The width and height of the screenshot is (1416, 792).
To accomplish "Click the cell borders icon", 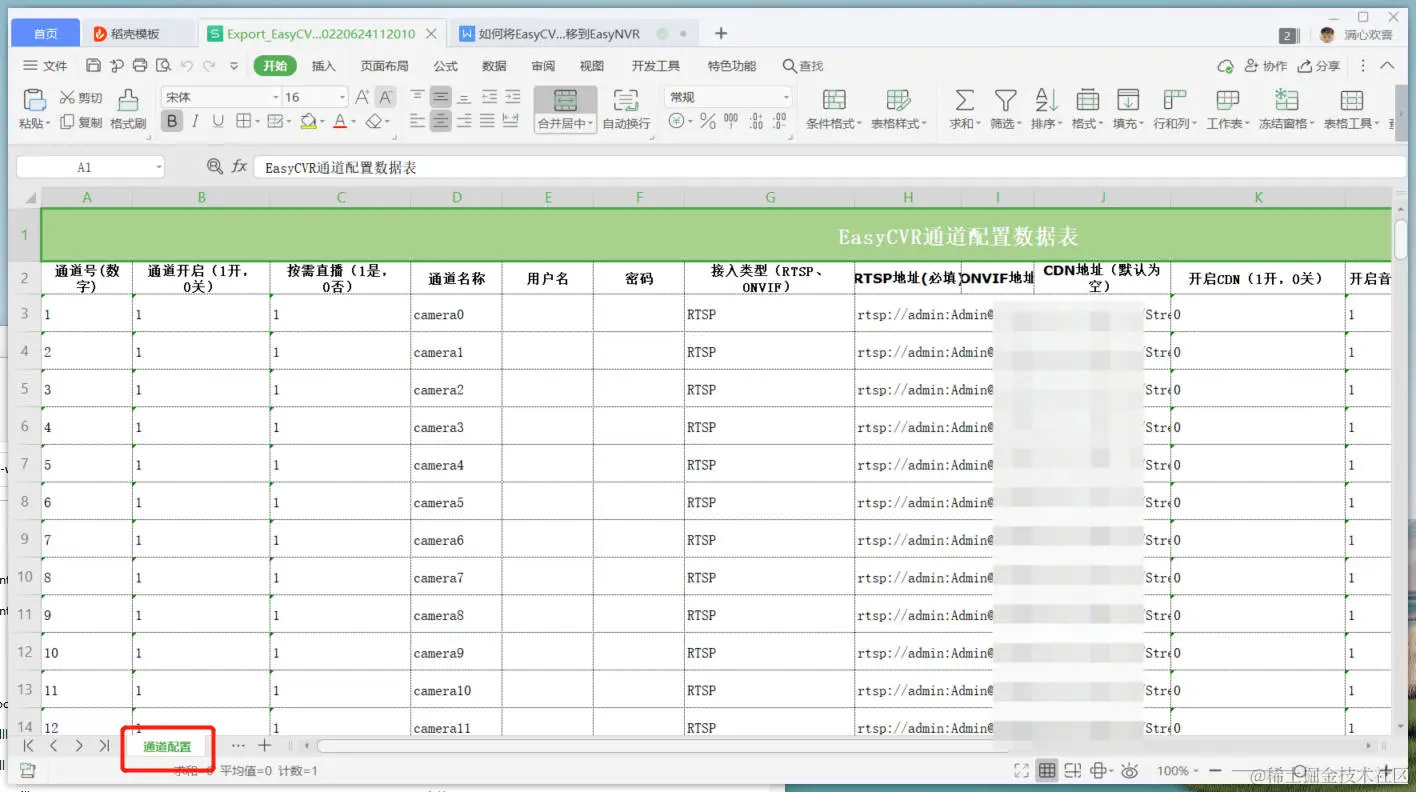I will coord(243,122).
